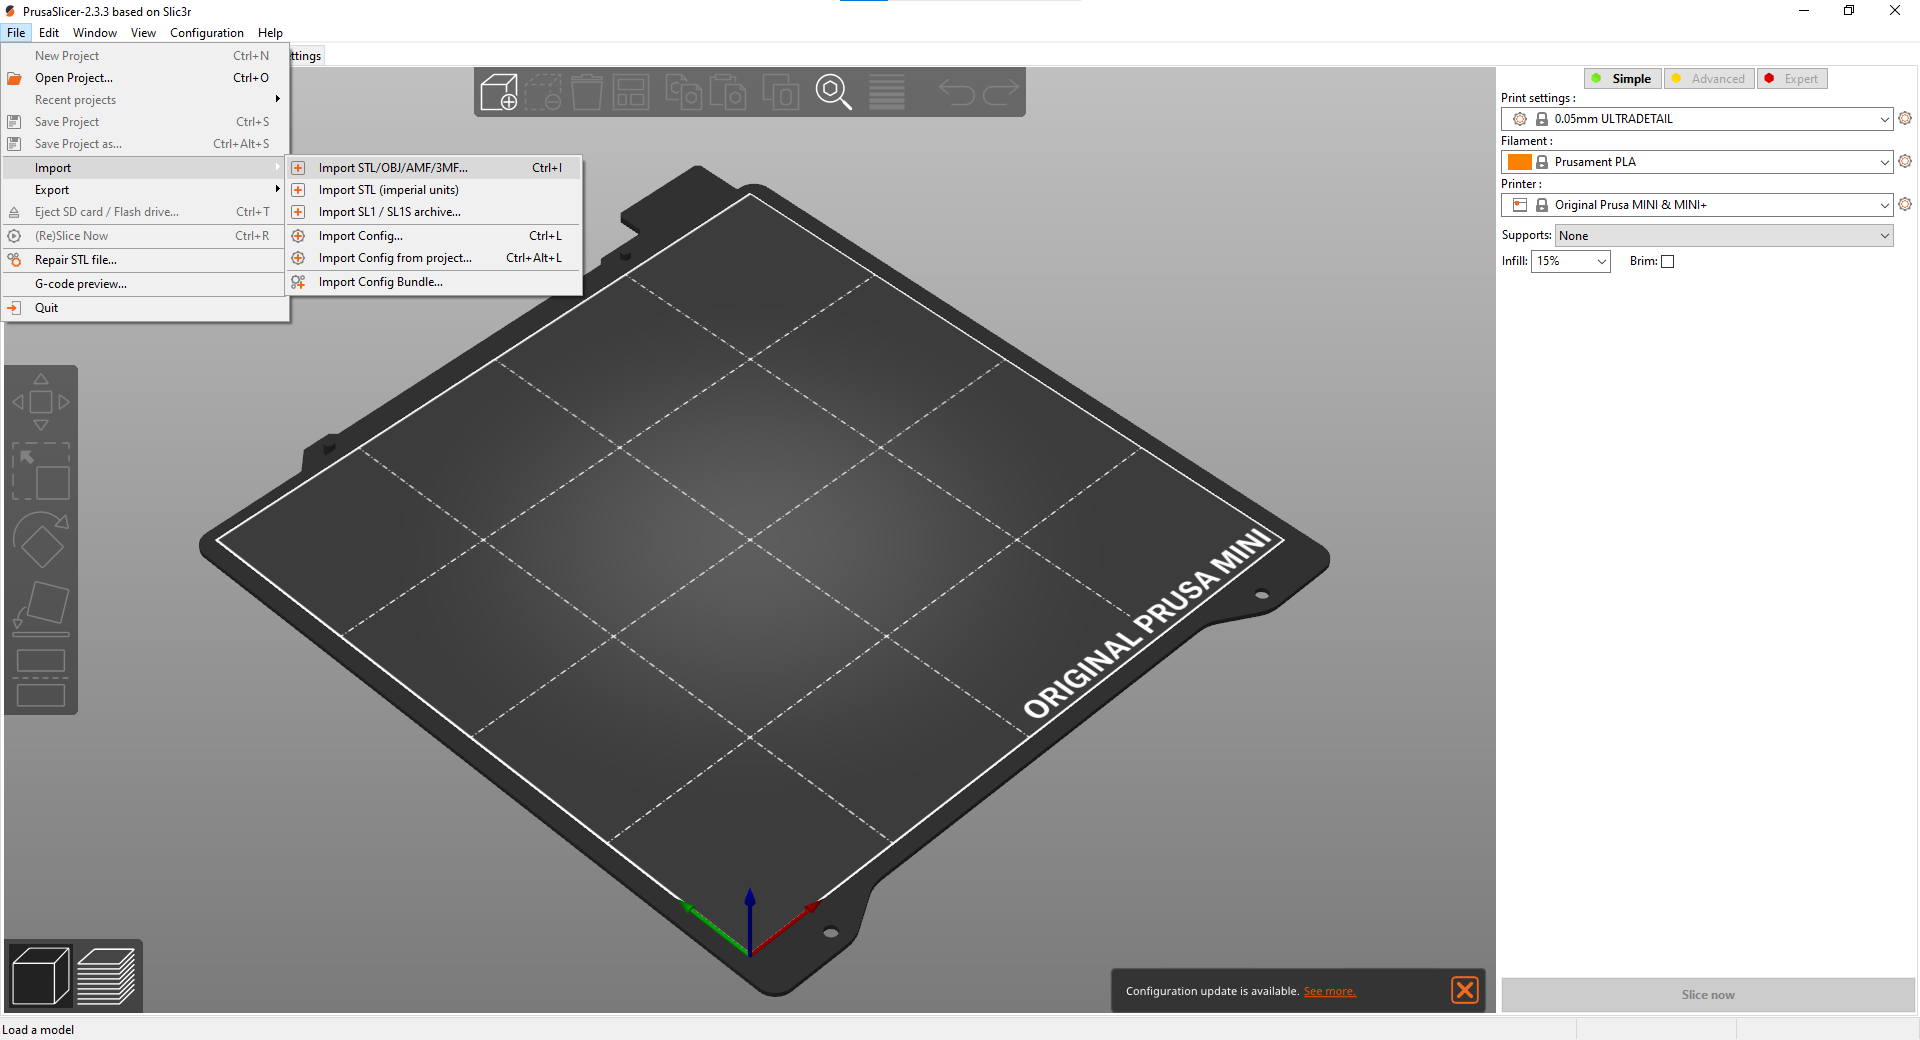This screenshot has height=1040, width=1920.
Task: Open the Supports dropdown
Action: click(x=1724, y=236)
